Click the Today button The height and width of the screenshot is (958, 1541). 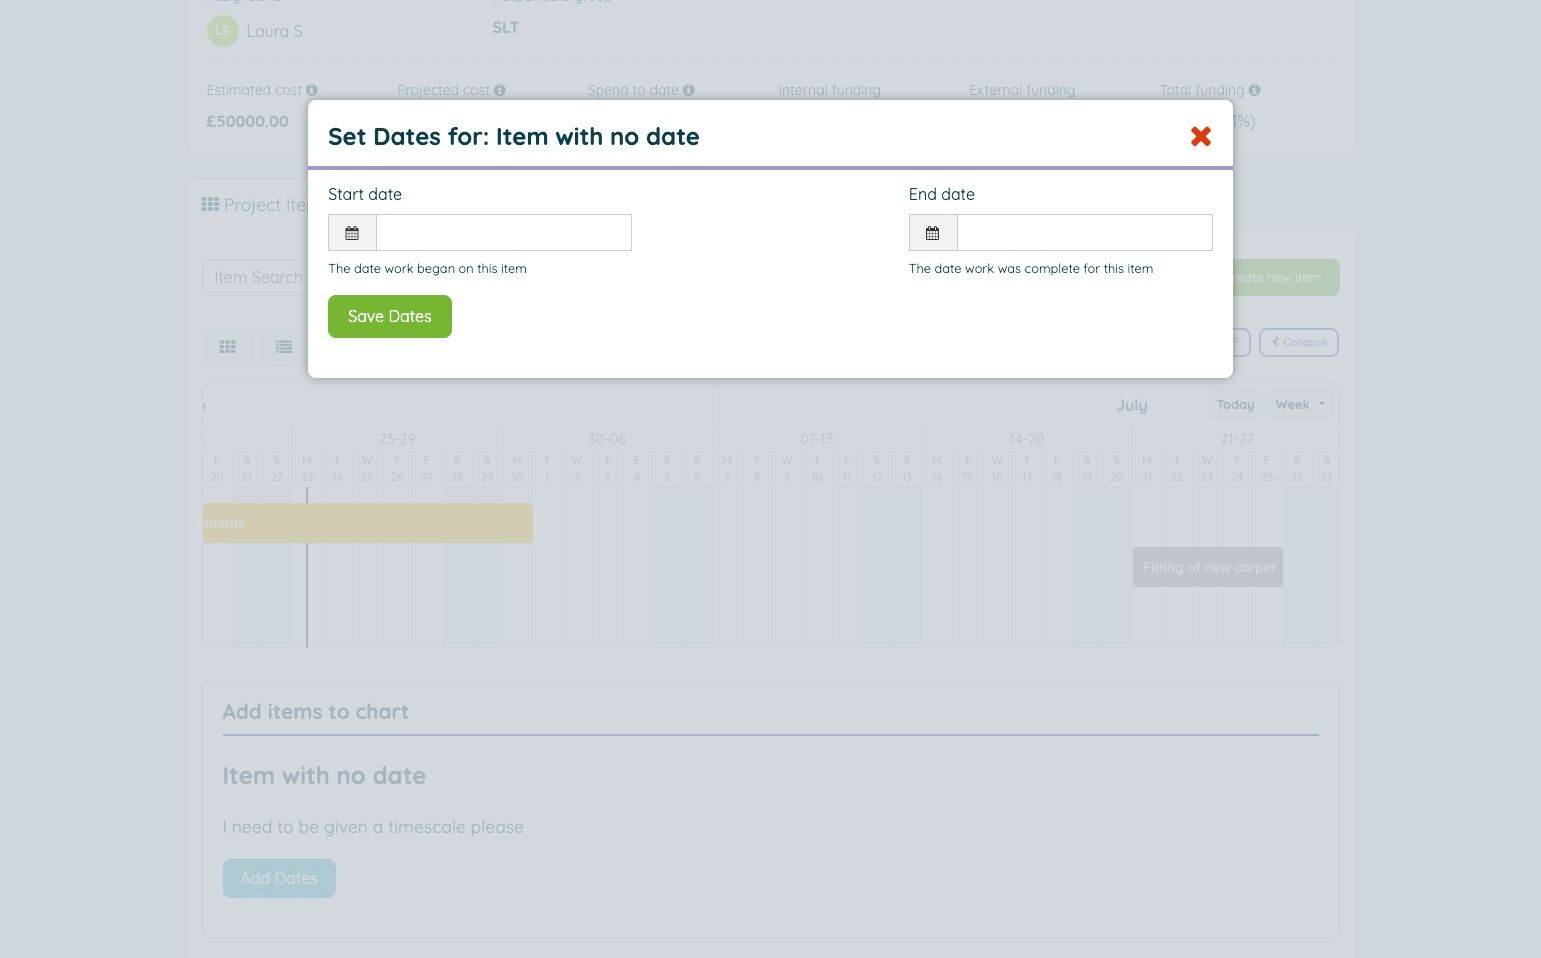1235,405
